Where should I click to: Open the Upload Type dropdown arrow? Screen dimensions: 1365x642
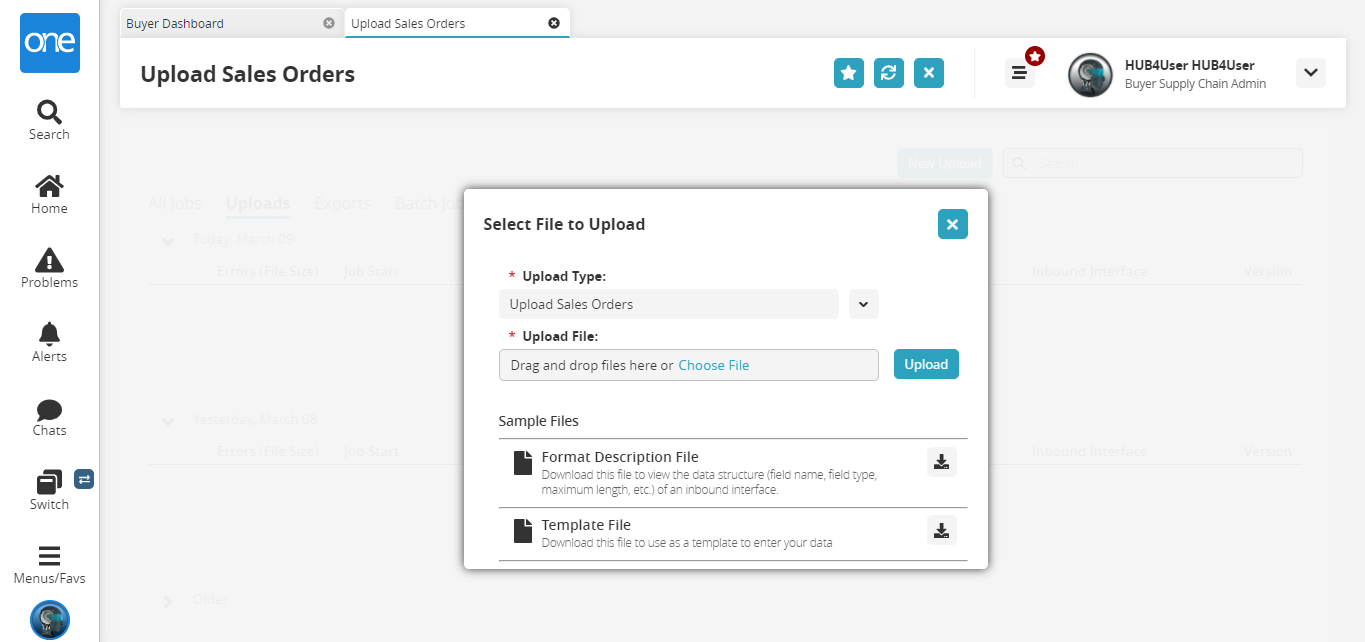[x=863, y=304]
